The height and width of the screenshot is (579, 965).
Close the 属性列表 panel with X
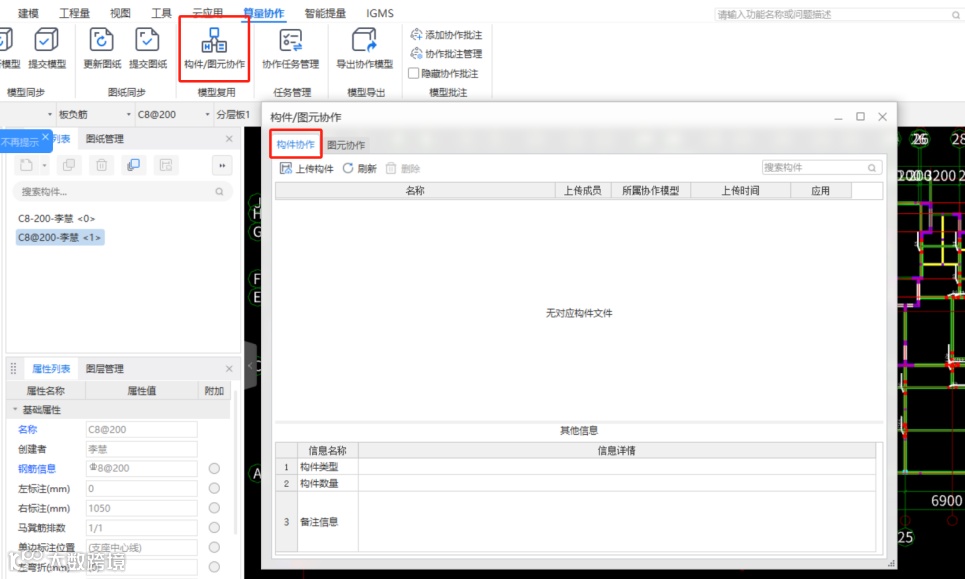pos(229,369)
